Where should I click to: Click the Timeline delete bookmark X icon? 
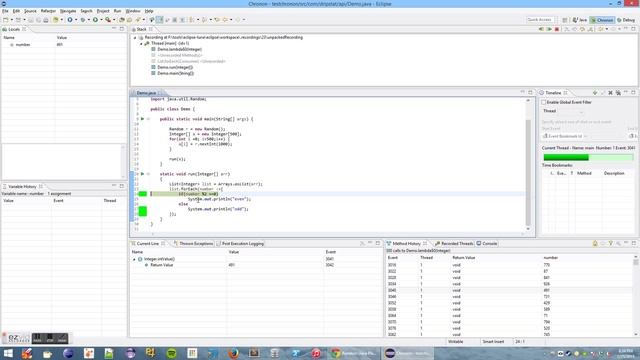coord(610,93)
